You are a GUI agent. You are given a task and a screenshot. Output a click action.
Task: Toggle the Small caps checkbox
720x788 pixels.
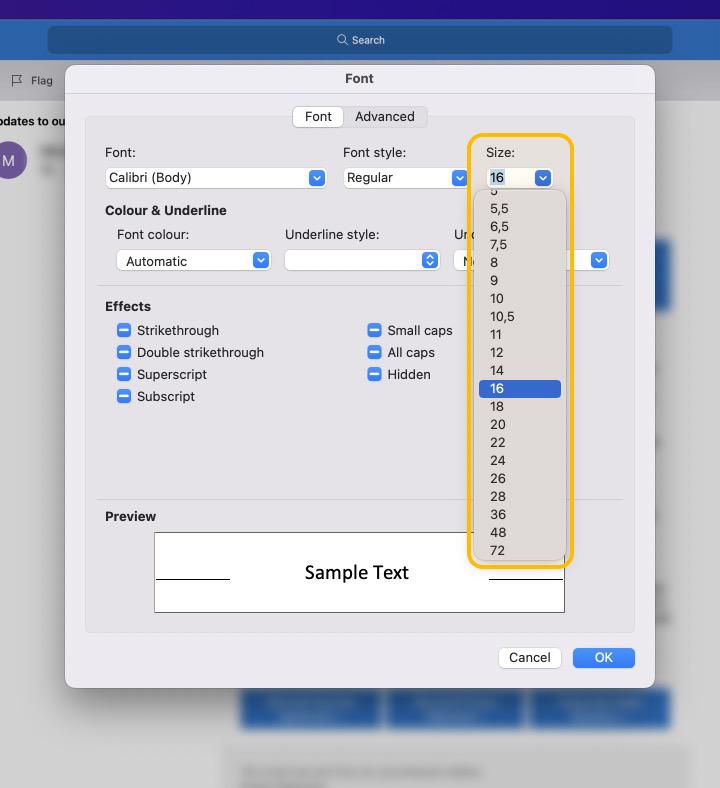pos(374,330)
